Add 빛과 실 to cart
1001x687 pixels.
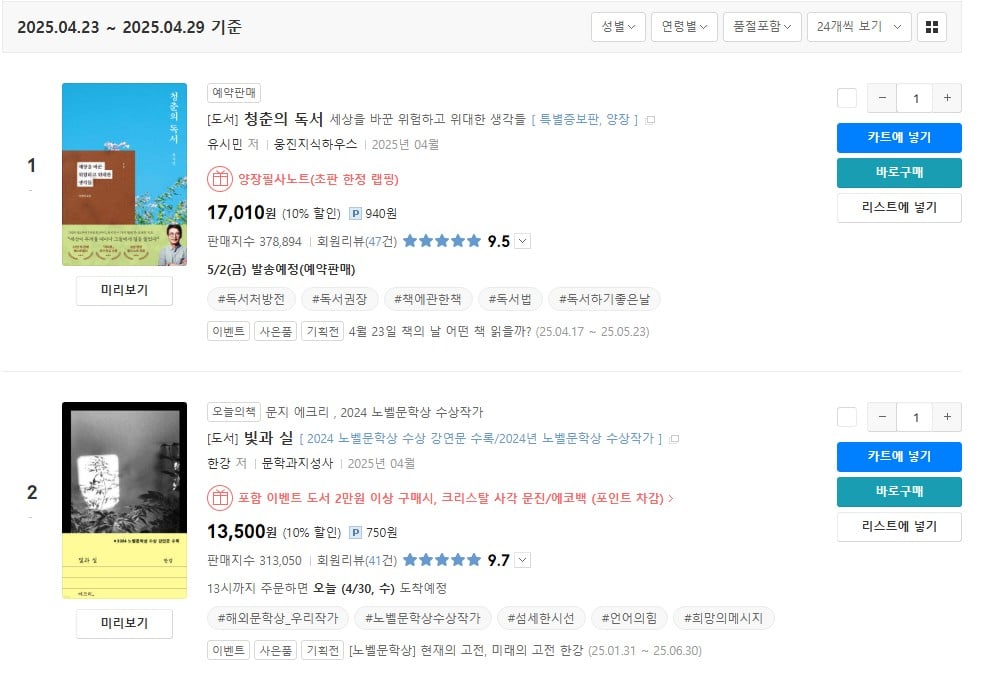click(899, 457)
